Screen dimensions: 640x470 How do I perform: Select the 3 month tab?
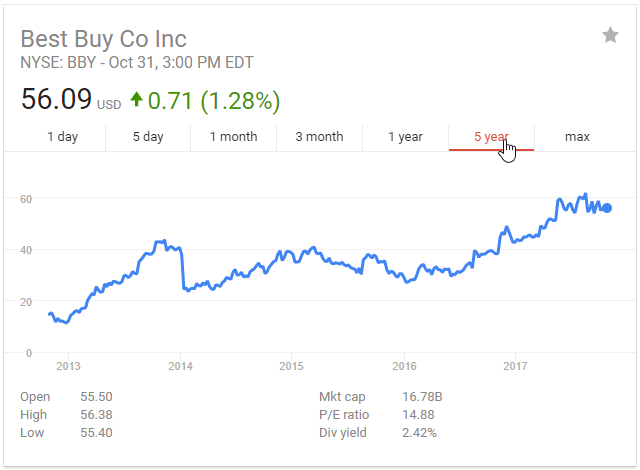coord(319,137)
